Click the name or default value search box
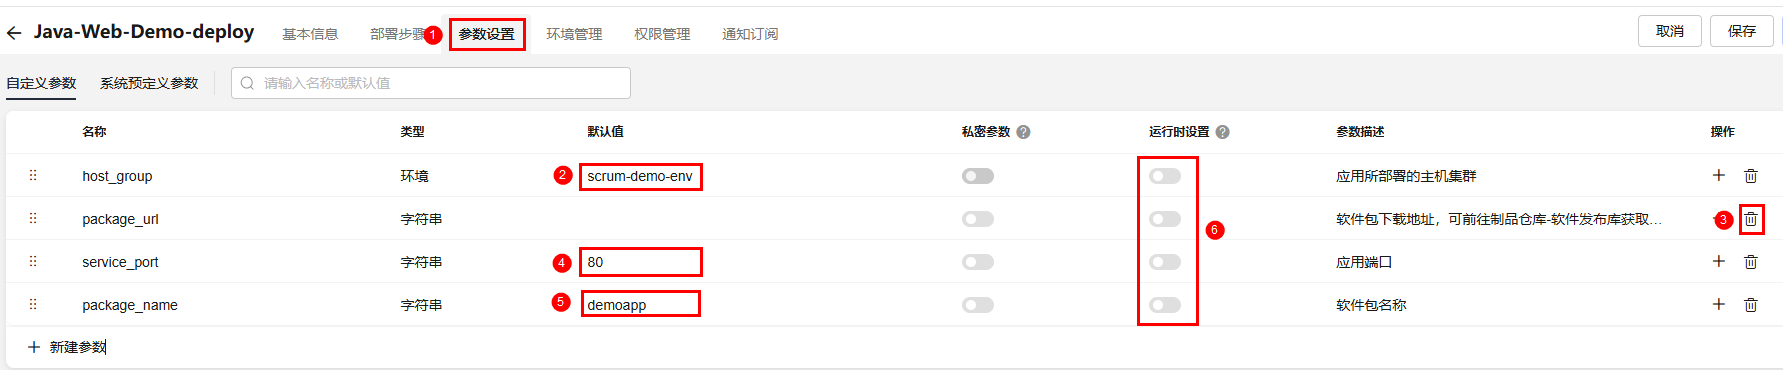Screen dimensions: 1783x370 [431, 83]
